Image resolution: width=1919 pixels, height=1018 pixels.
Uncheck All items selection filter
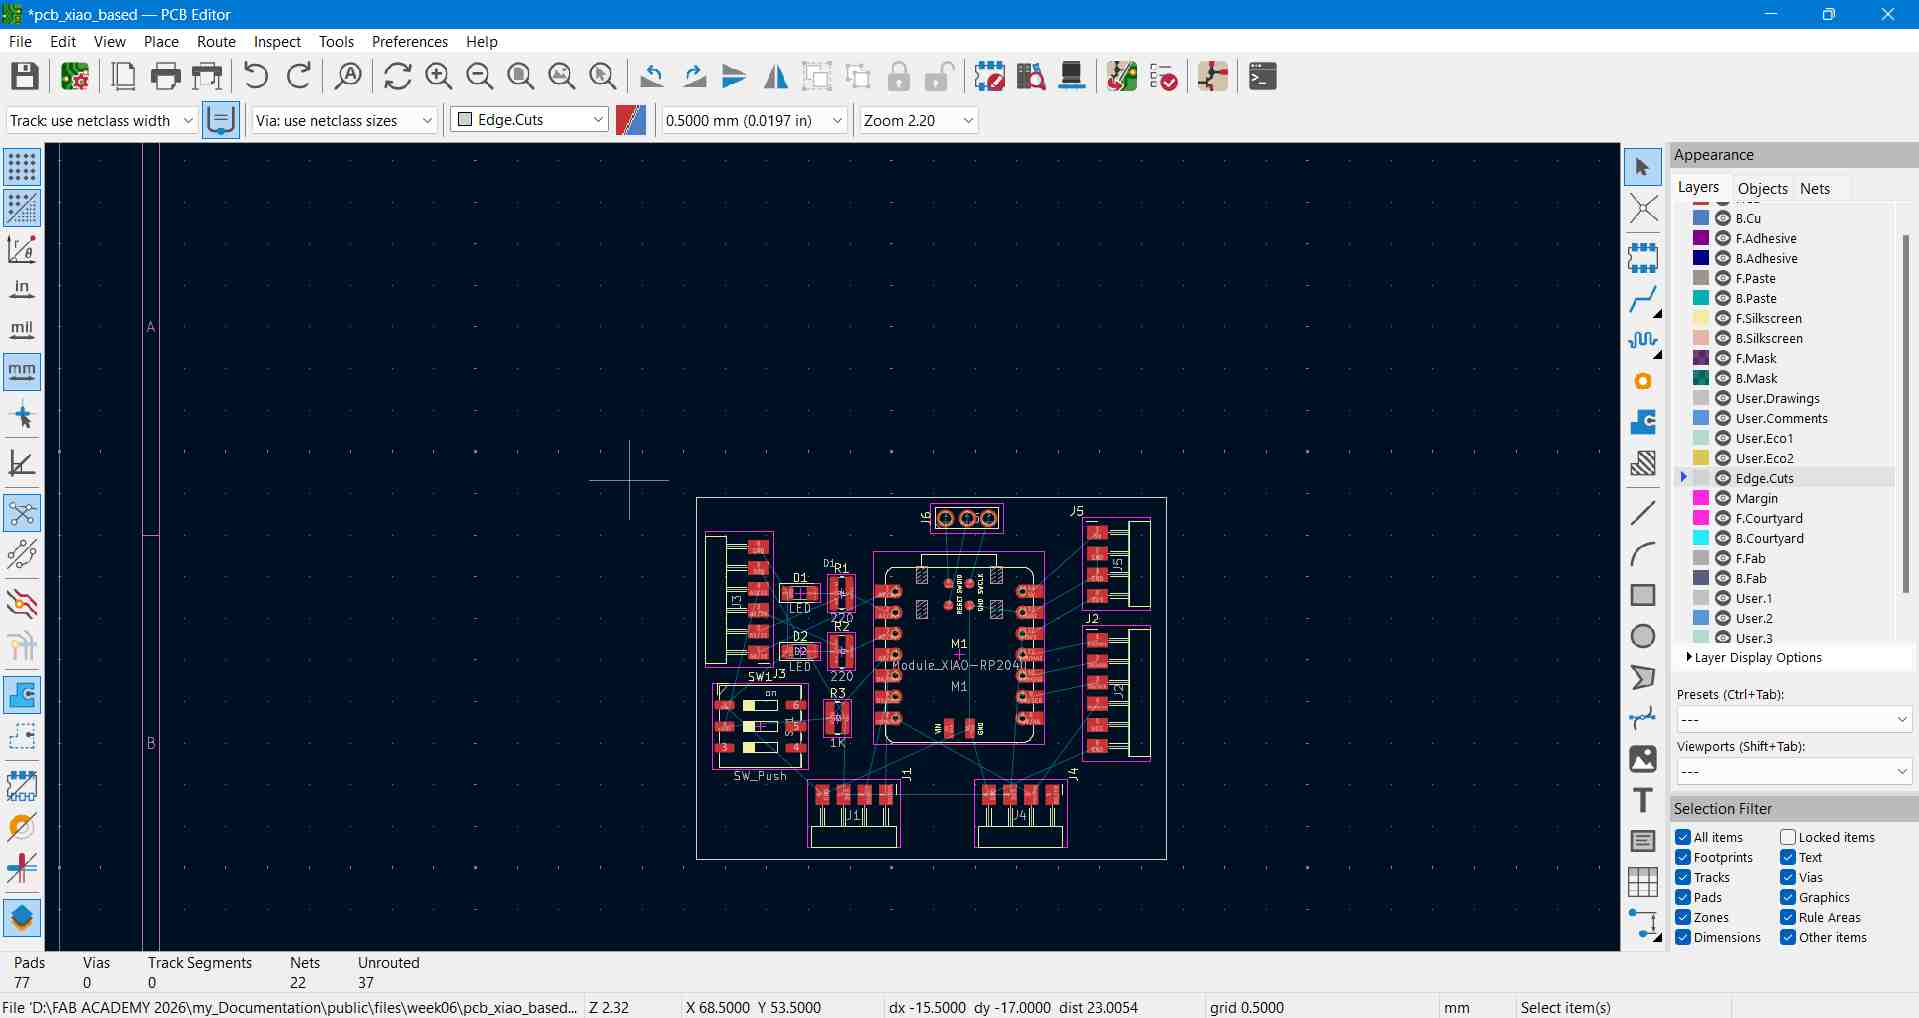tap(1683, 837)
